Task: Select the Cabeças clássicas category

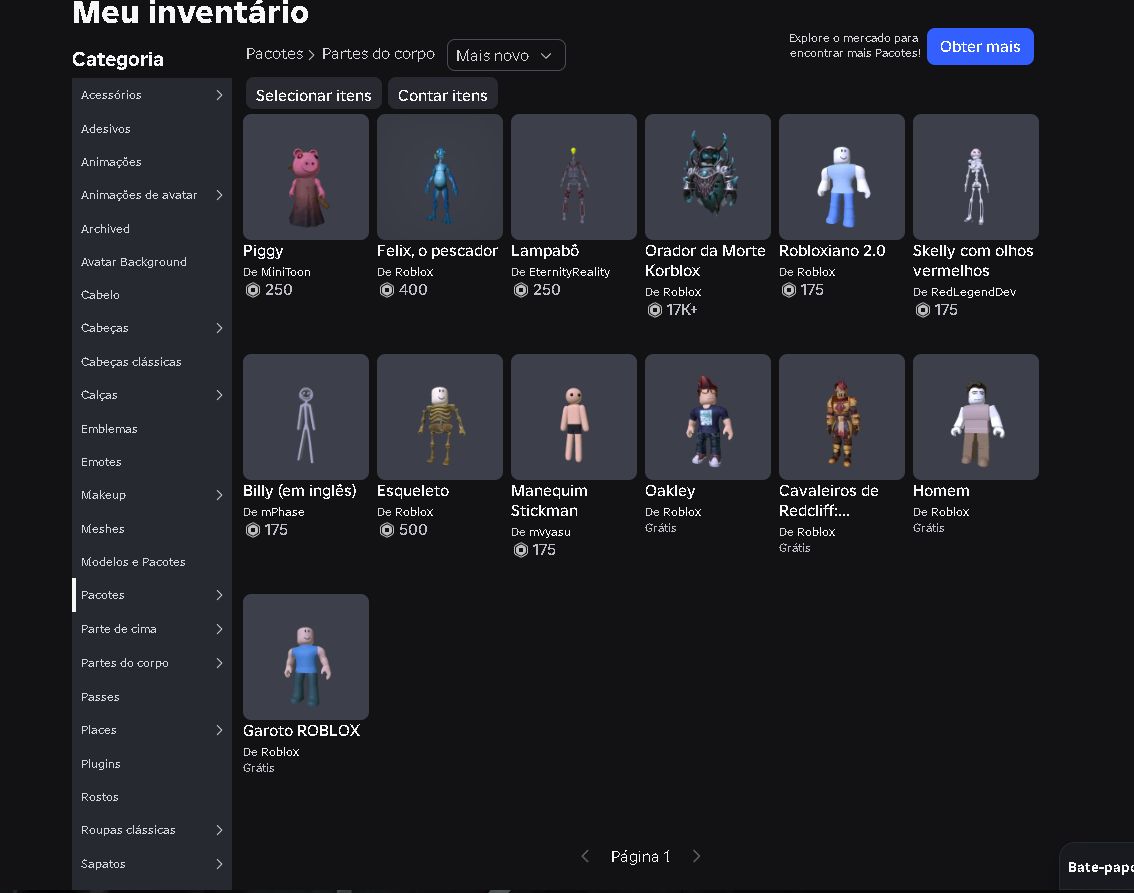Action: (x=152, y=362)
